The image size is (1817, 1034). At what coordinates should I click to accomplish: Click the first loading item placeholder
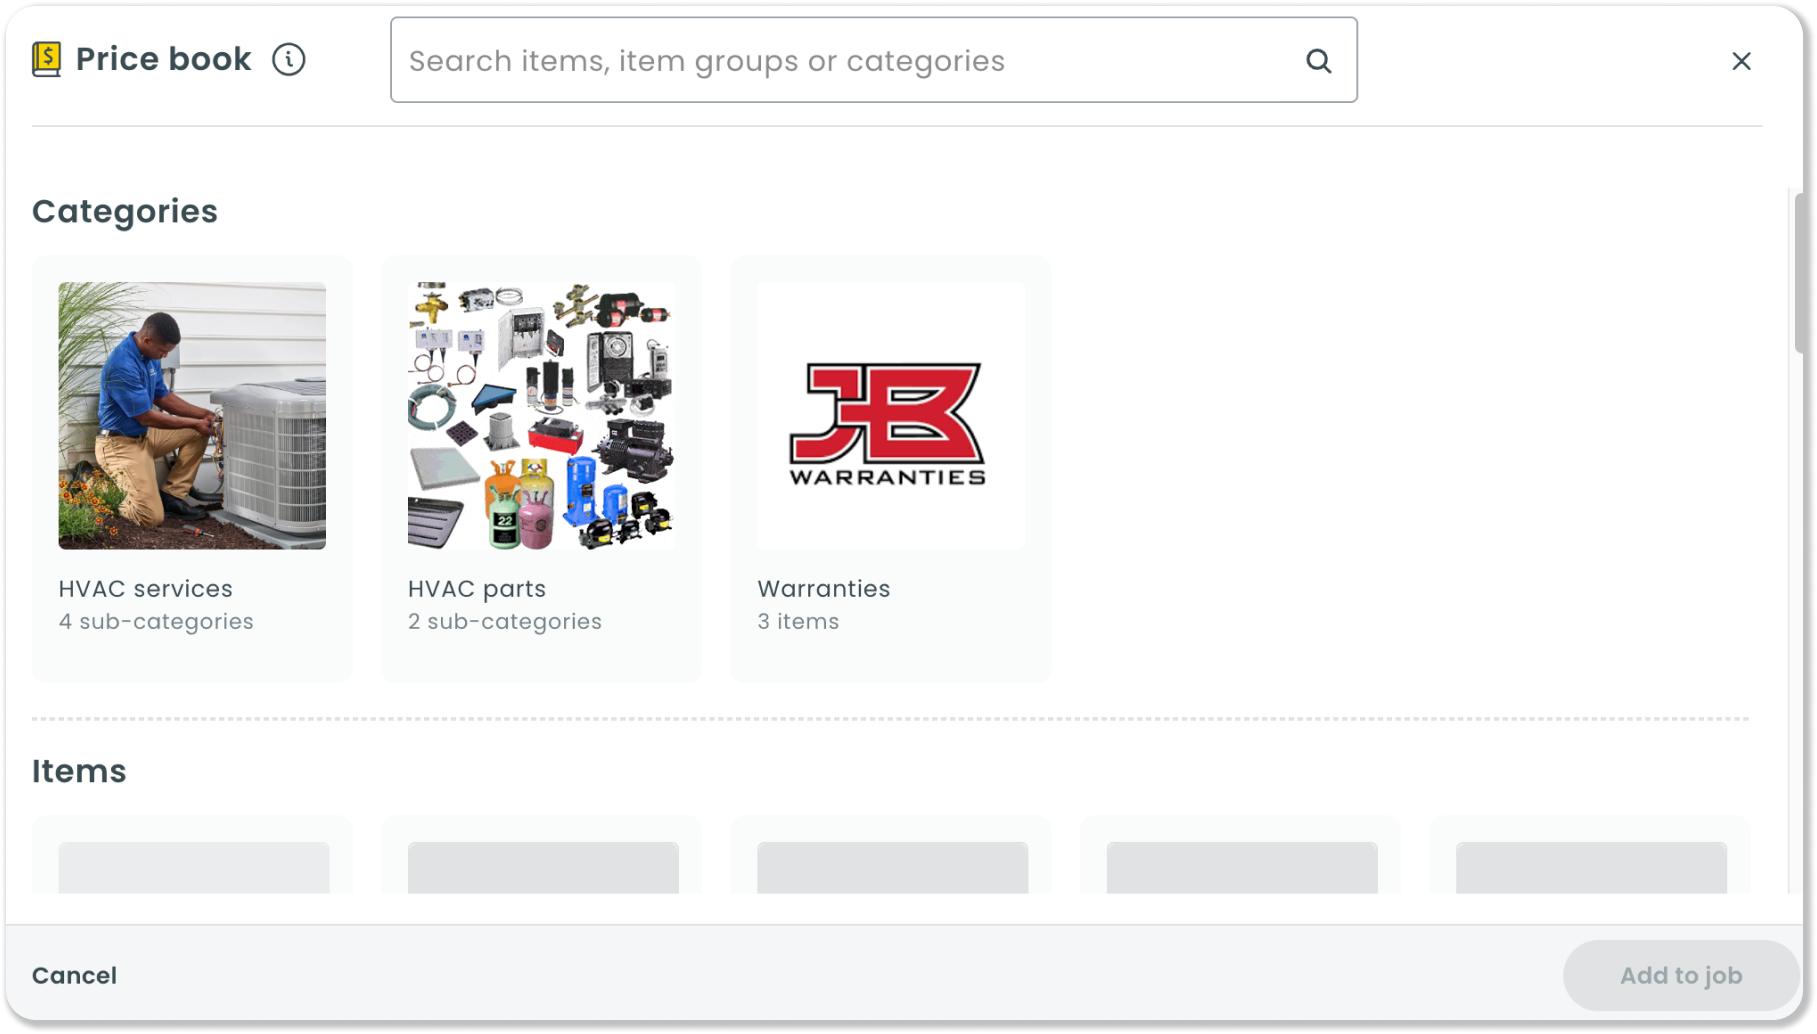[193, 866]
